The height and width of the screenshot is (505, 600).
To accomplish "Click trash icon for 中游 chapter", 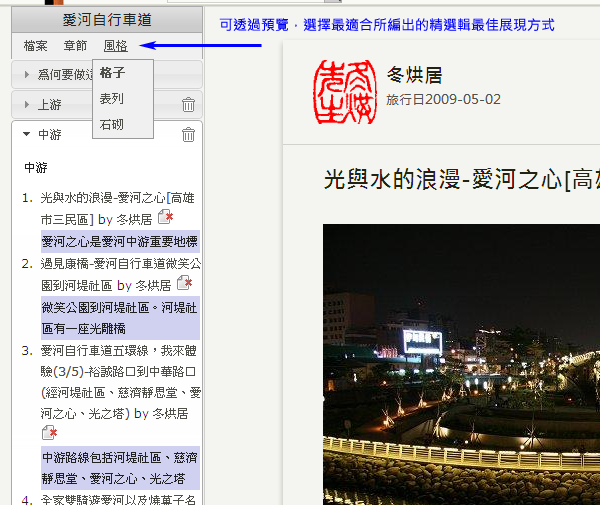I will point(188,135).
